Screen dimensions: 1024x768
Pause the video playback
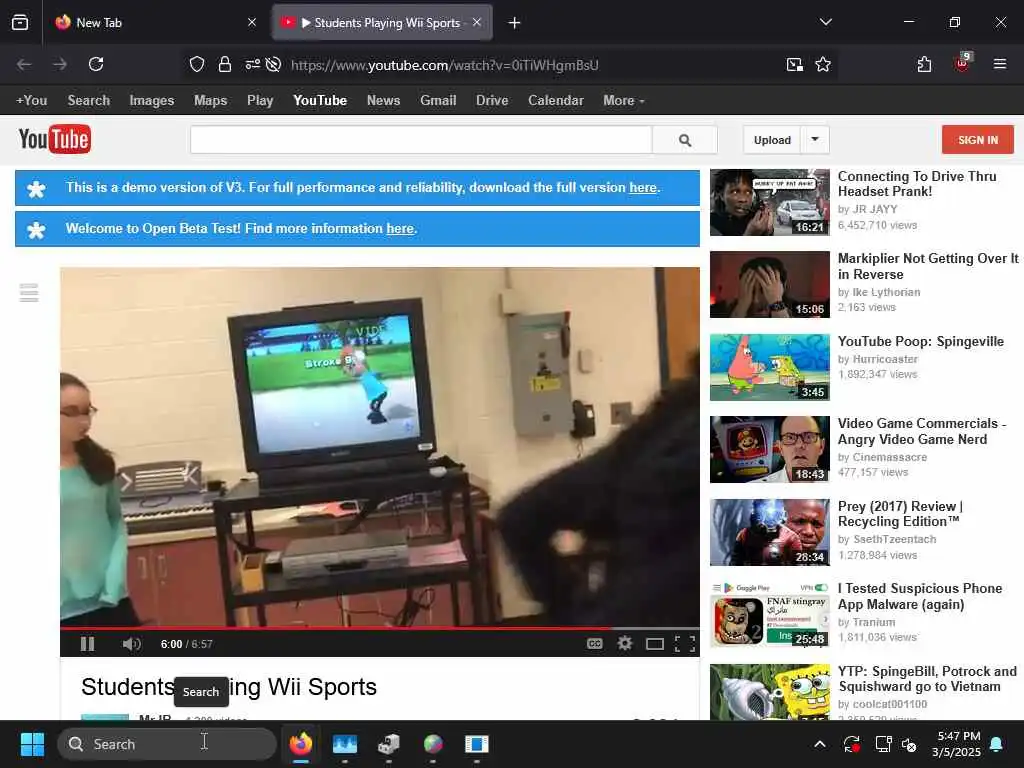point(87,644)
